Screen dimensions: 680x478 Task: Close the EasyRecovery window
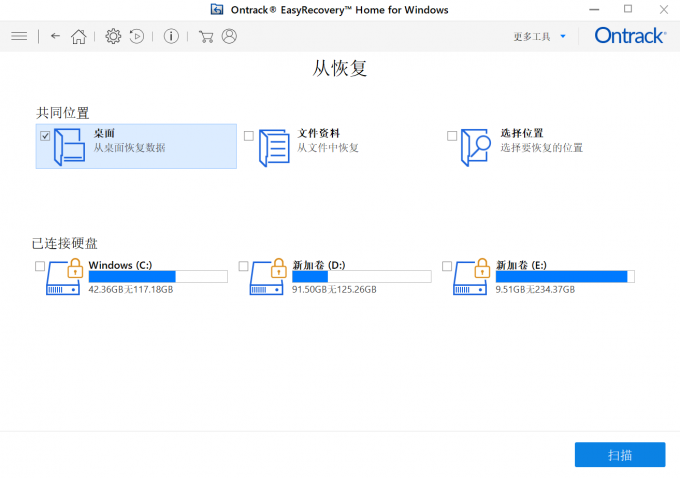664,9
